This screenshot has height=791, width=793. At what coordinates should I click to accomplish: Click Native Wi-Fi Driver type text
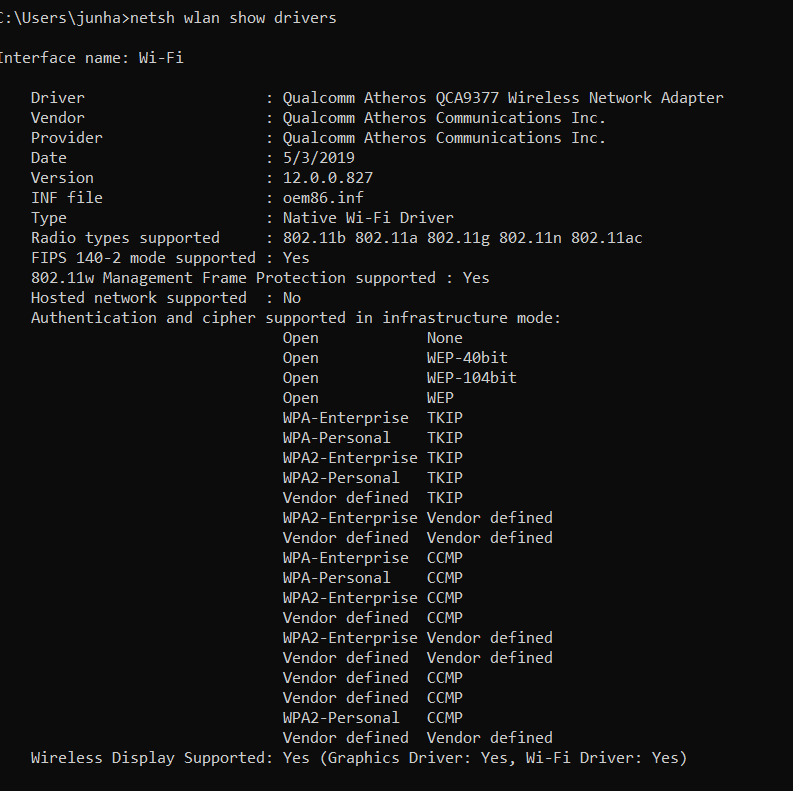pos(368,217)
